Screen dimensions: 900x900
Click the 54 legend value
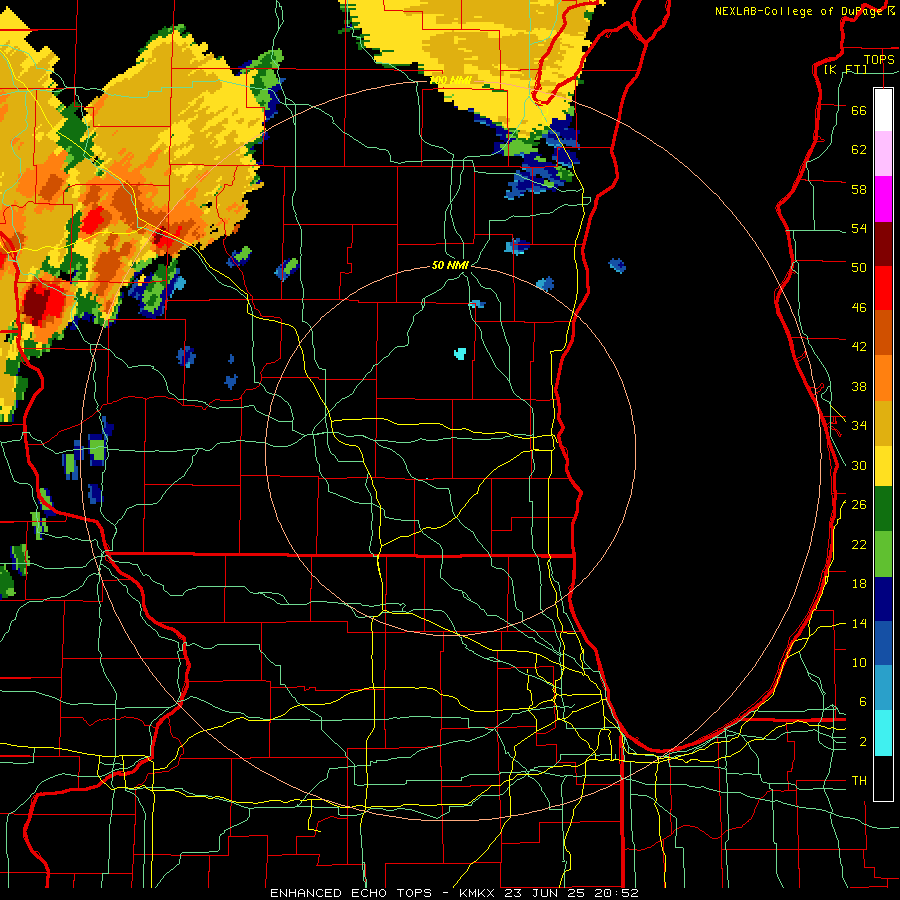tap(859, 228)
